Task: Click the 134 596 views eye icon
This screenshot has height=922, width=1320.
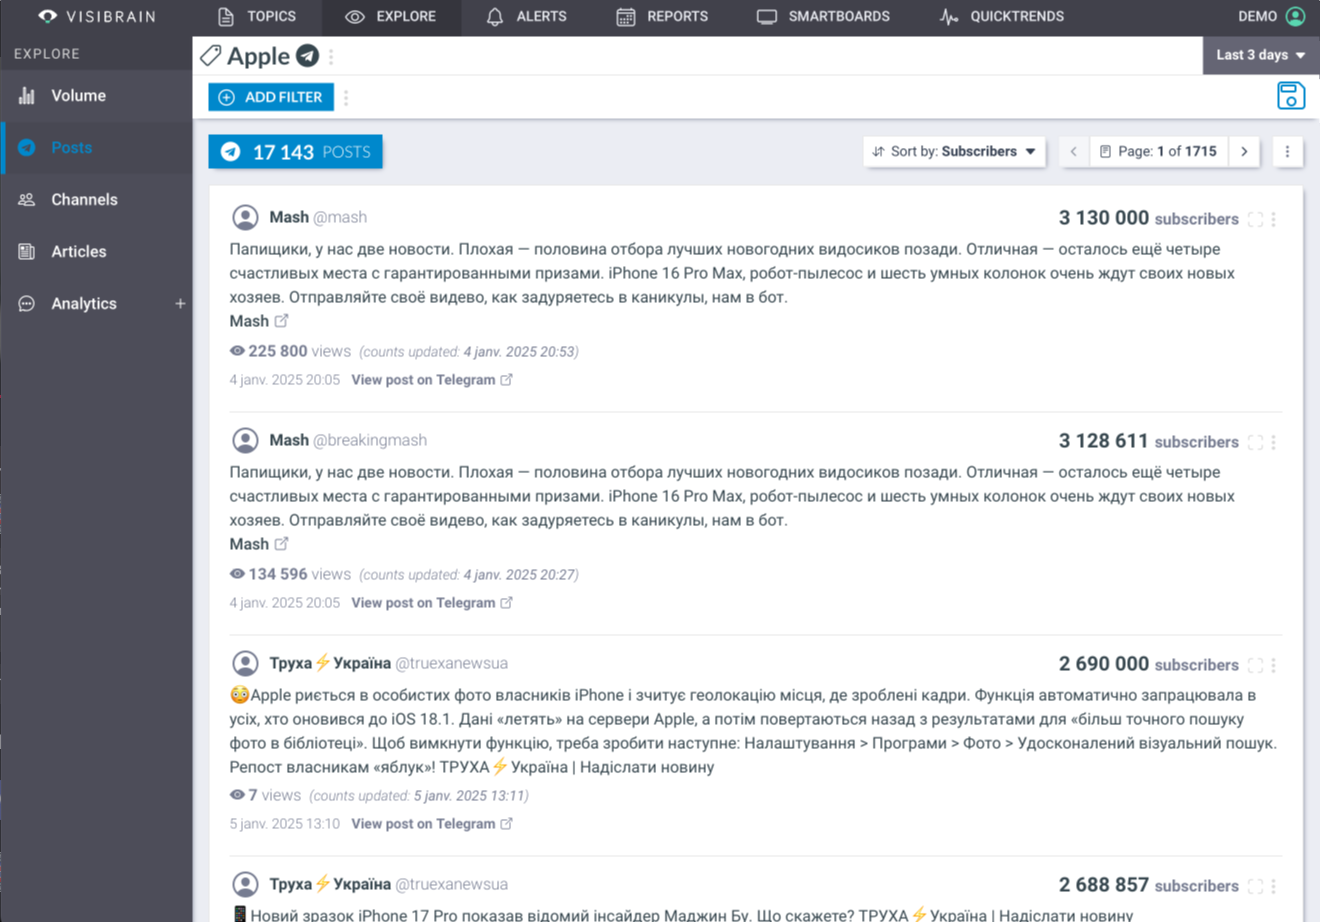Action: (x=237, y=574)
